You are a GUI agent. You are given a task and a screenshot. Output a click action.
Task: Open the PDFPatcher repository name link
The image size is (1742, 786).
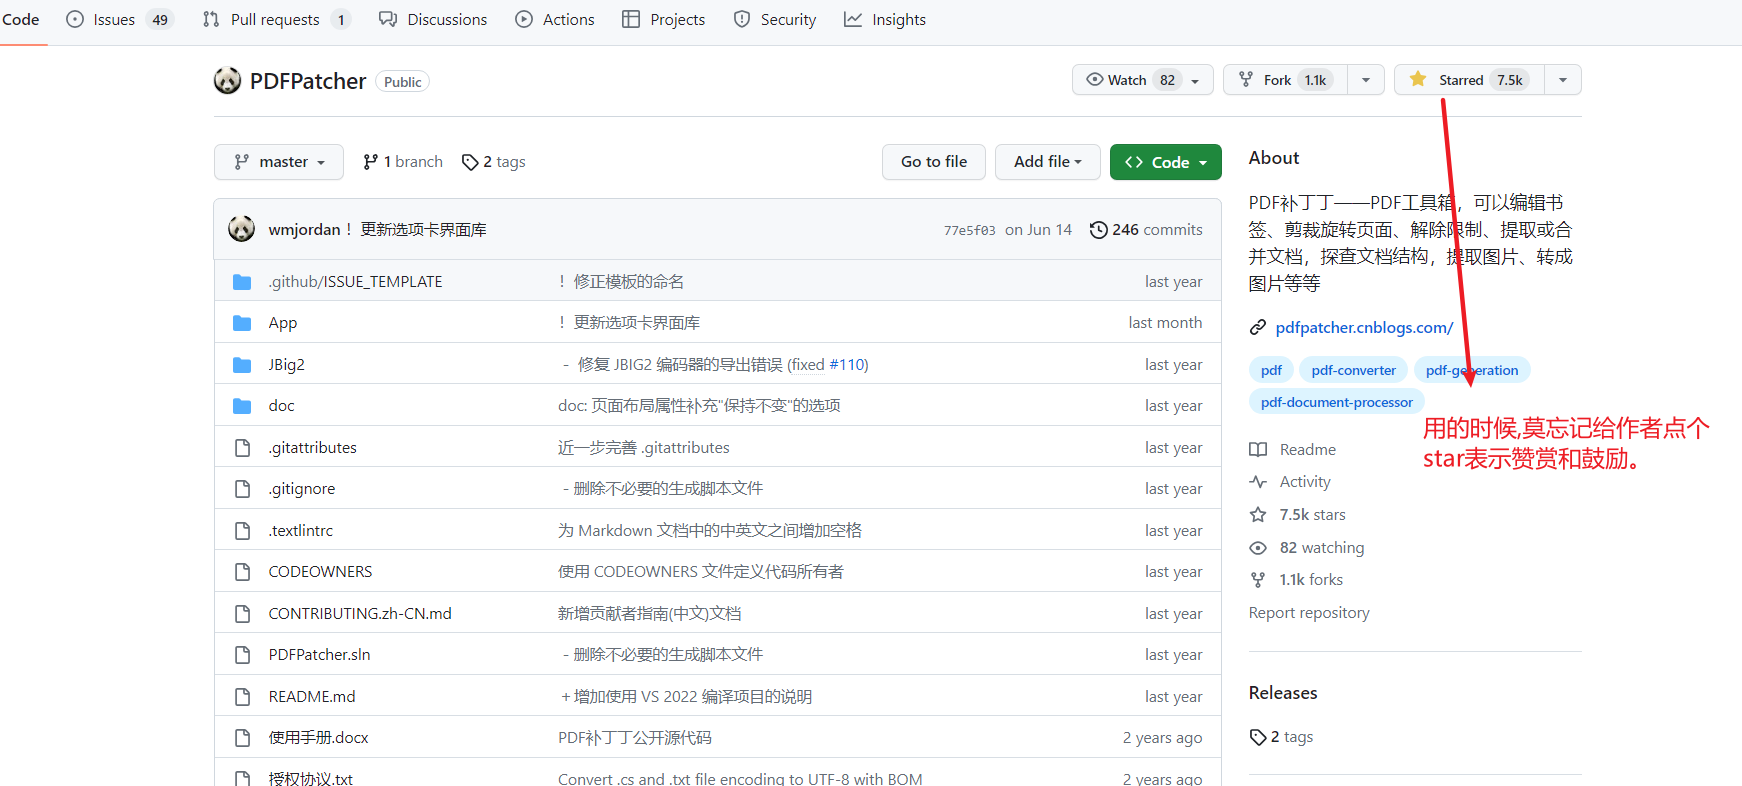pos(308,81)
